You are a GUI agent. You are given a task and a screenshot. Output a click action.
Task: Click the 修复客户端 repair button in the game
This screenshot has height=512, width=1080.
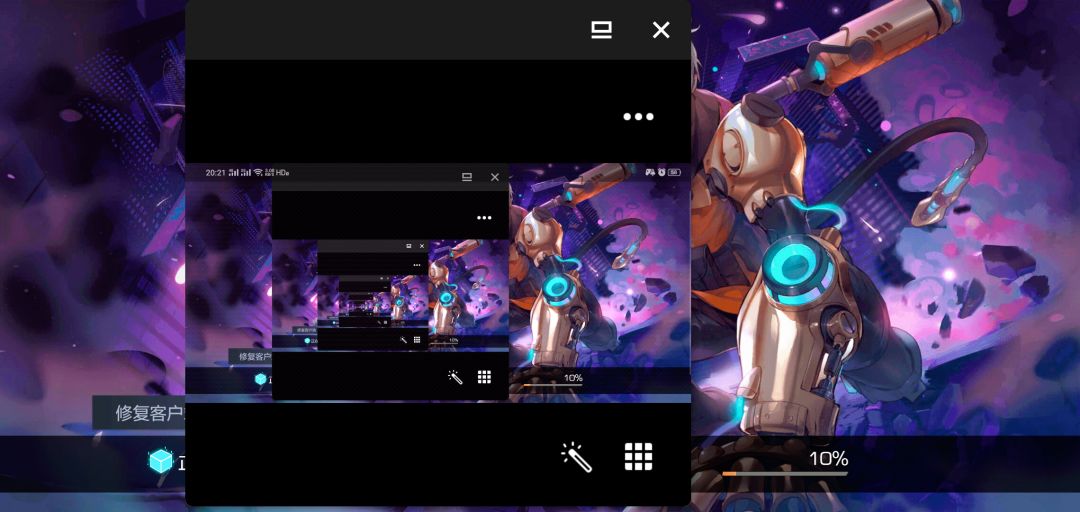pos(140,413)
